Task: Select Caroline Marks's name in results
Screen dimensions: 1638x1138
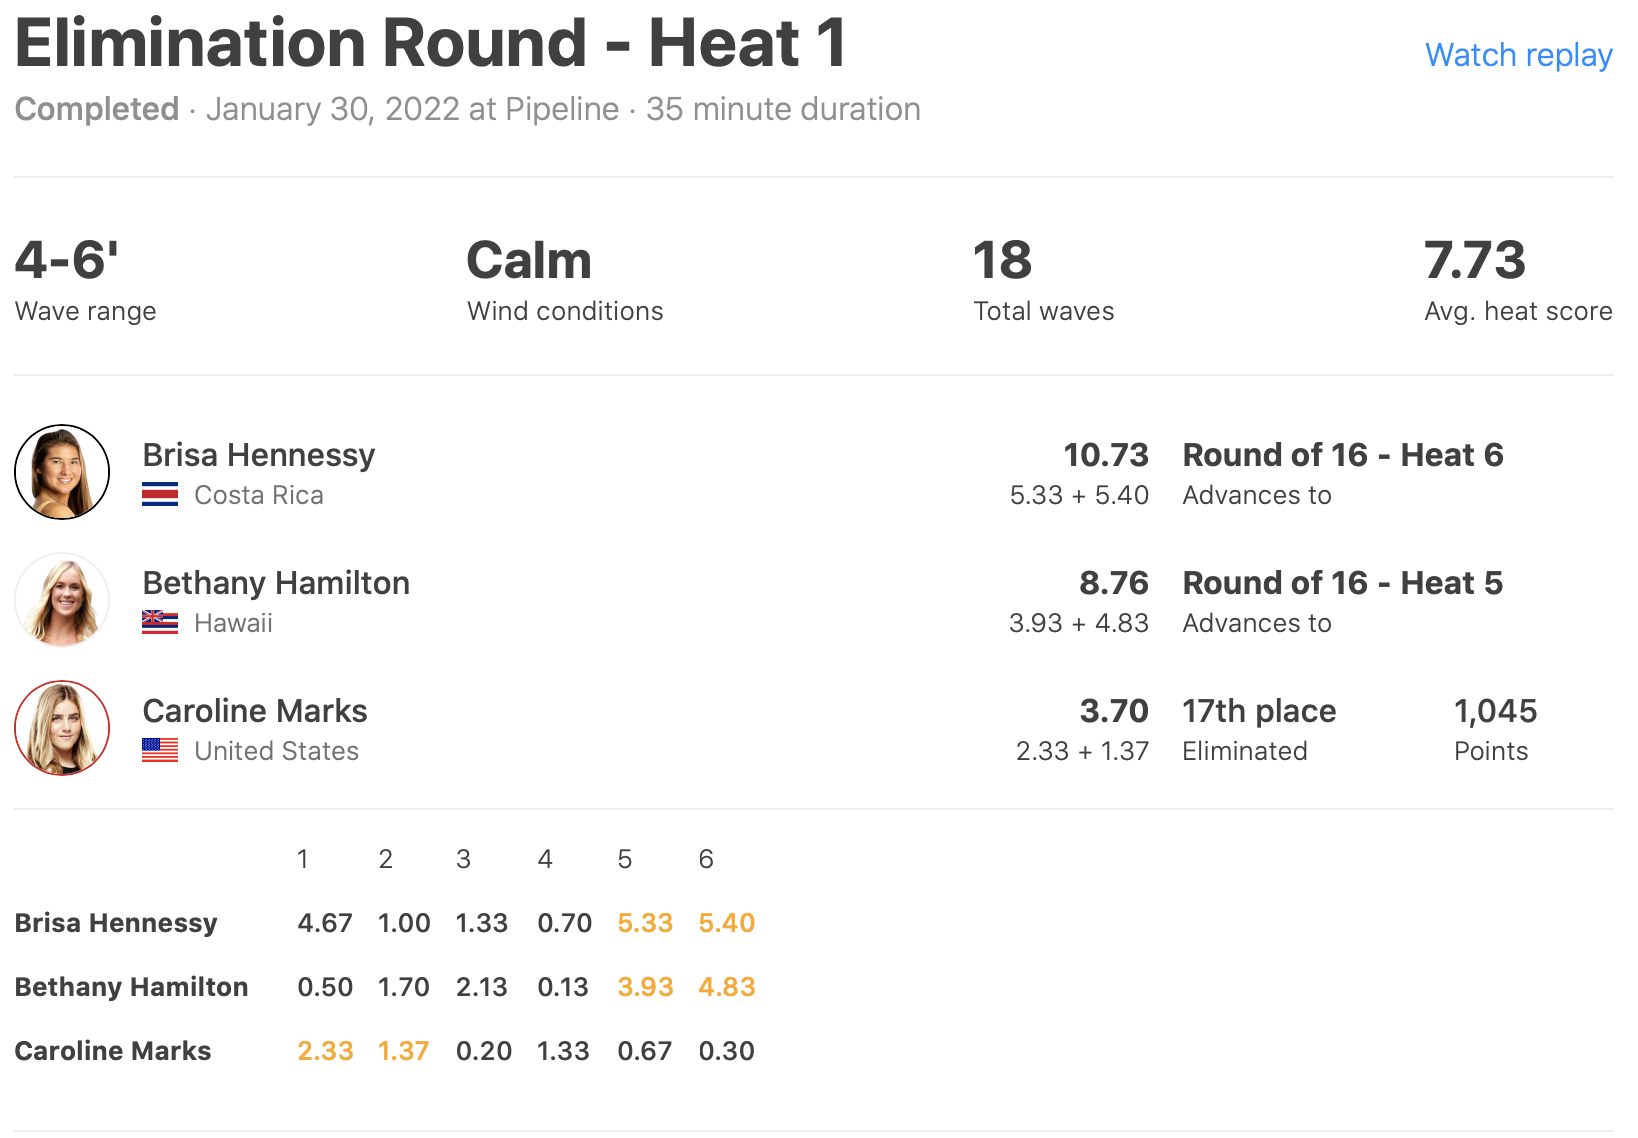Action: tap(255, 711)
